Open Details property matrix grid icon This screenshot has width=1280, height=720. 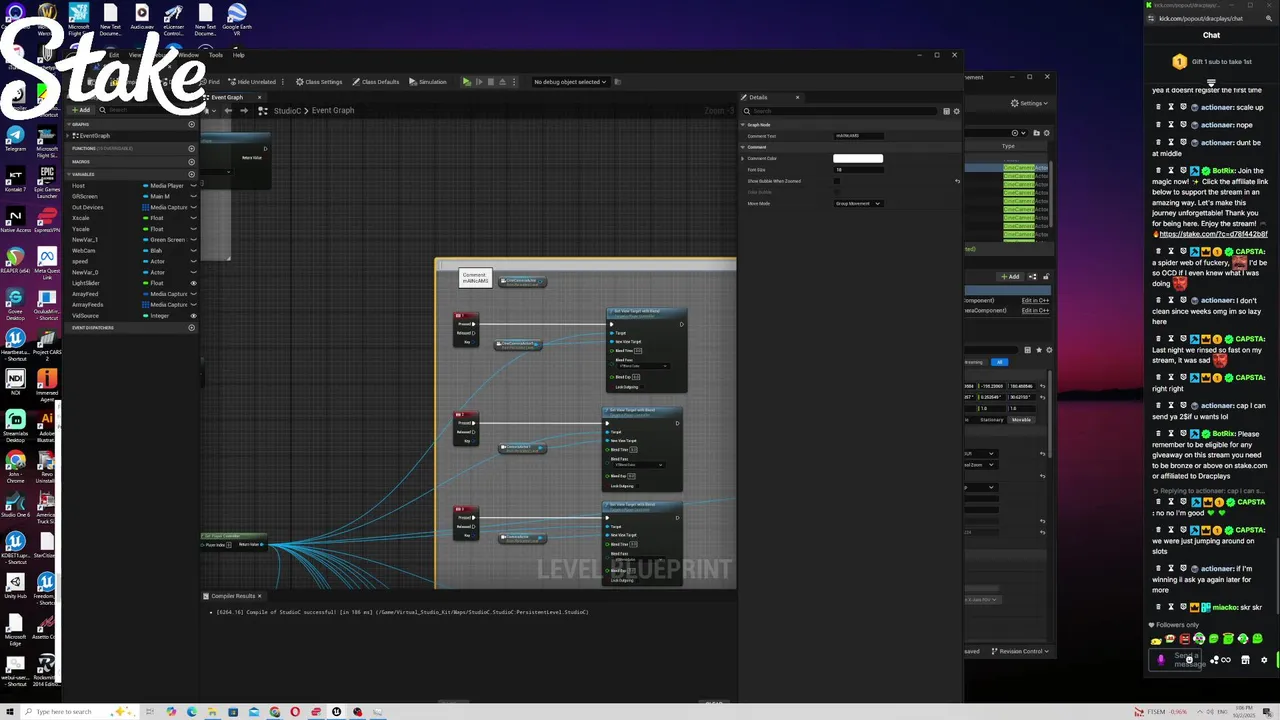pos(946,111)
